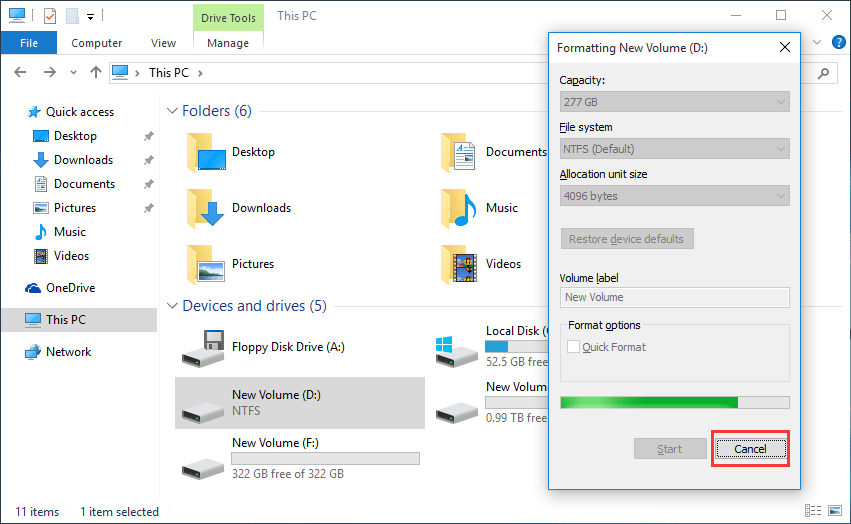Click the Music folder icon
Image resolution: width=851 pixels, height=524 pixels.
pos(460,209)
